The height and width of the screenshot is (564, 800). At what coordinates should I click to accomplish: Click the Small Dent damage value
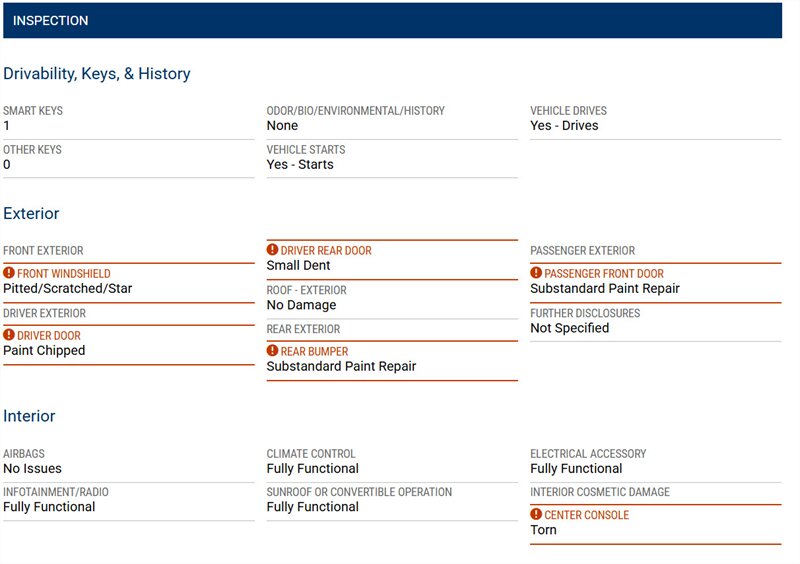coord(298,266)
